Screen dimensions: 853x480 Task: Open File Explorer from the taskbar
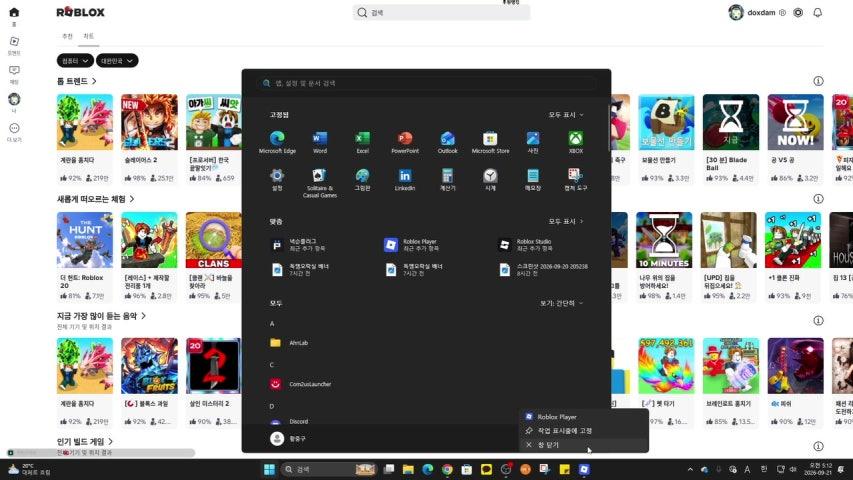pos(408,469)
